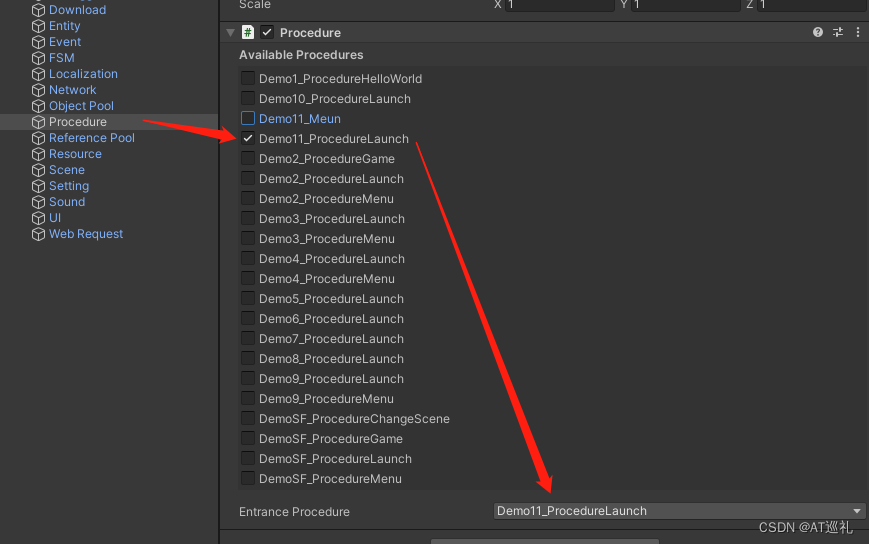Open the Entrance Procedure dropdown
Viewport: 869px width, 544px height.
679,511
